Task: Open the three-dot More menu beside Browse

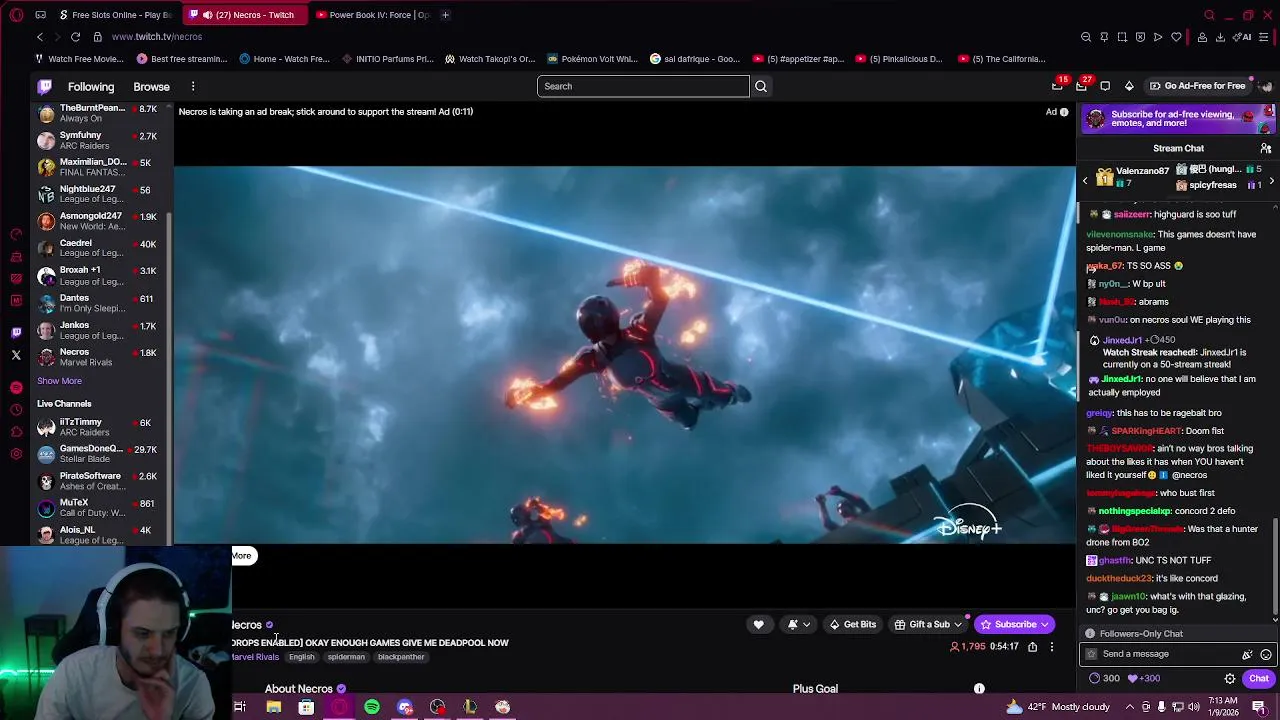Action: tap(193, 87)
